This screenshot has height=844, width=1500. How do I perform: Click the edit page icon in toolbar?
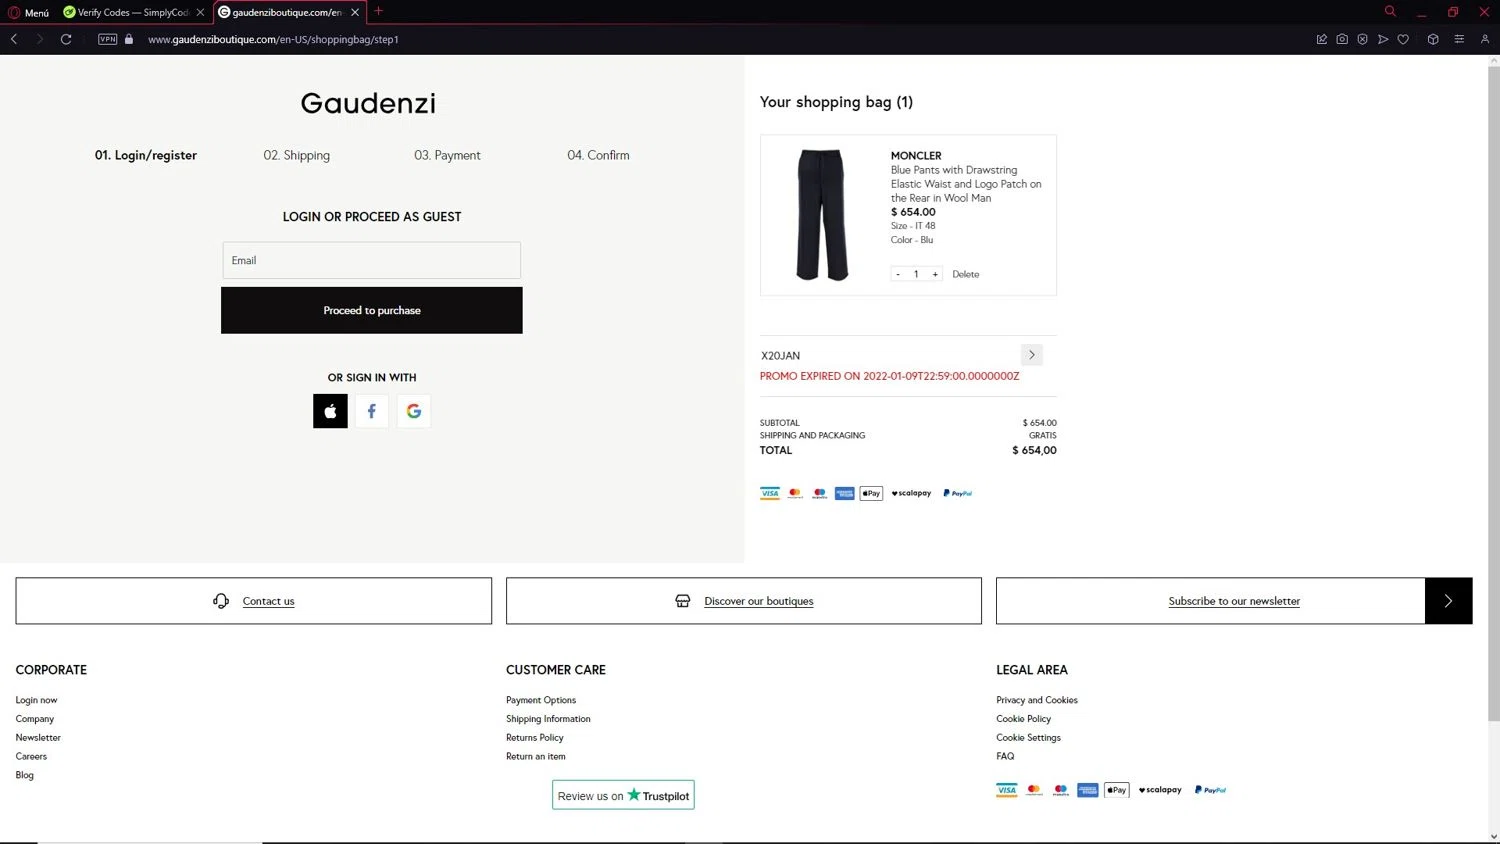click(x=1321, y=39)
